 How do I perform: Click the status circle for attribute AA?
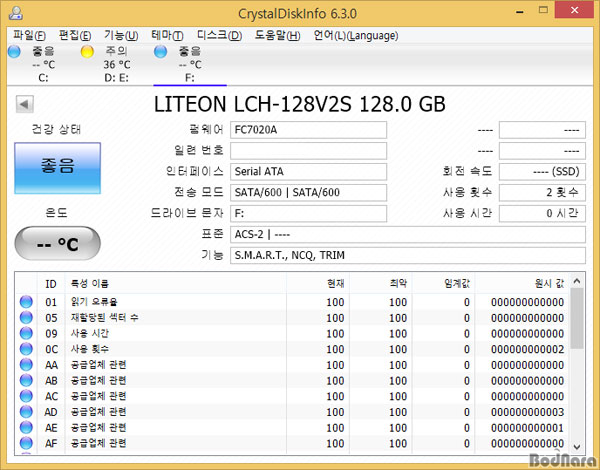[x=26, y=365]
